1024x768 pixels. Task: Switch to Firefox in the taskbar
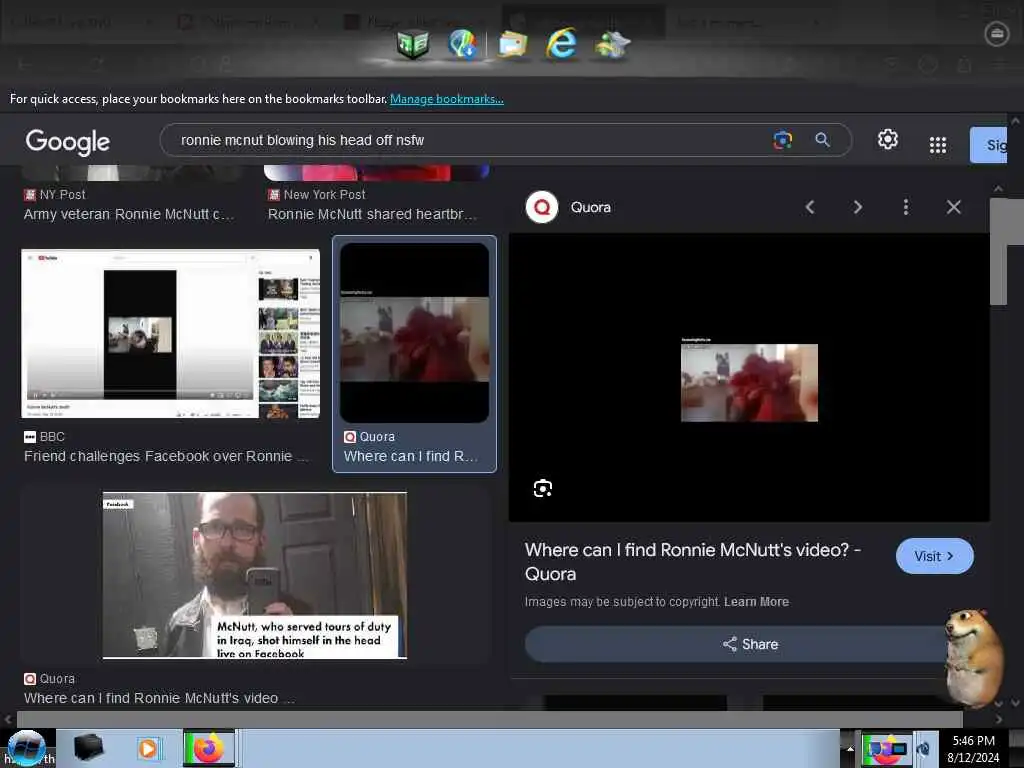[x=208, y=748]
